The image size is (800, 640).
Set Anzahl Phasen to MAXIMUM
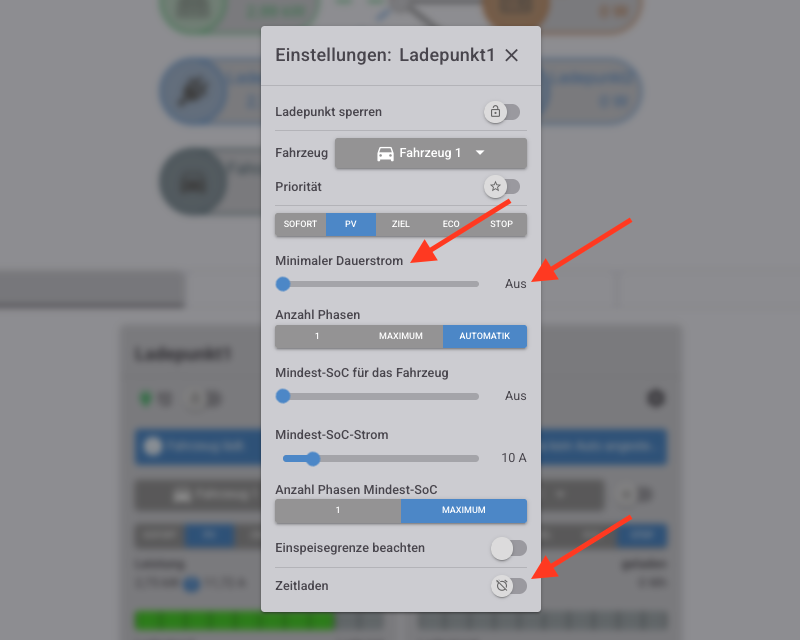[401, 336]
